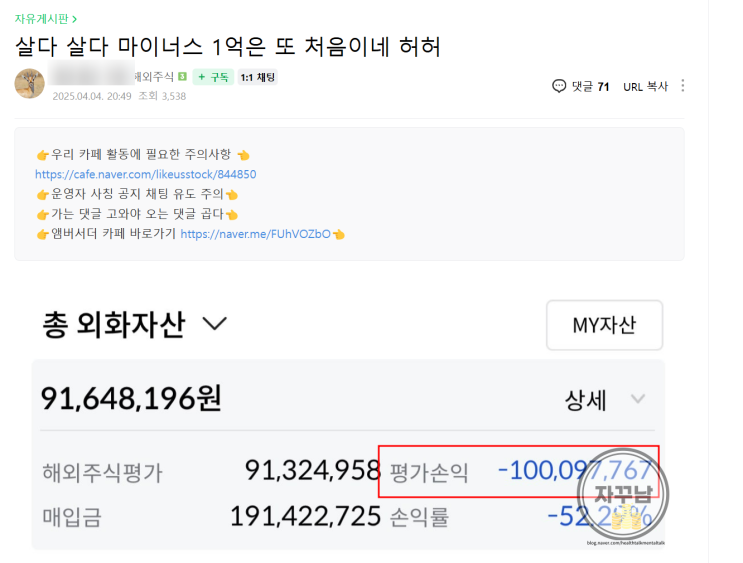Click the 평가손익 label in red box

[429, 471]
